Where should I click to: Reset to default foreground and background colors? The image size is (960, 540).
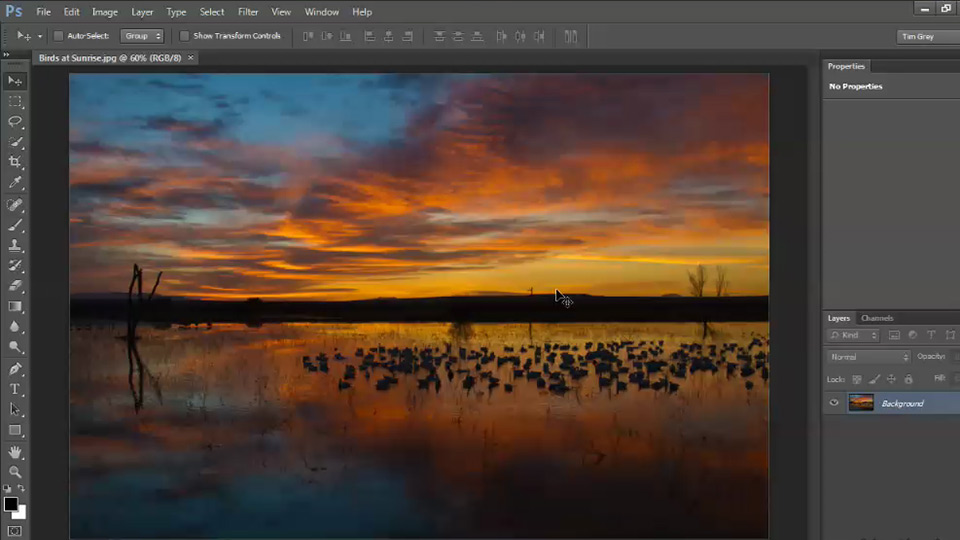click(x=7, y=489)
